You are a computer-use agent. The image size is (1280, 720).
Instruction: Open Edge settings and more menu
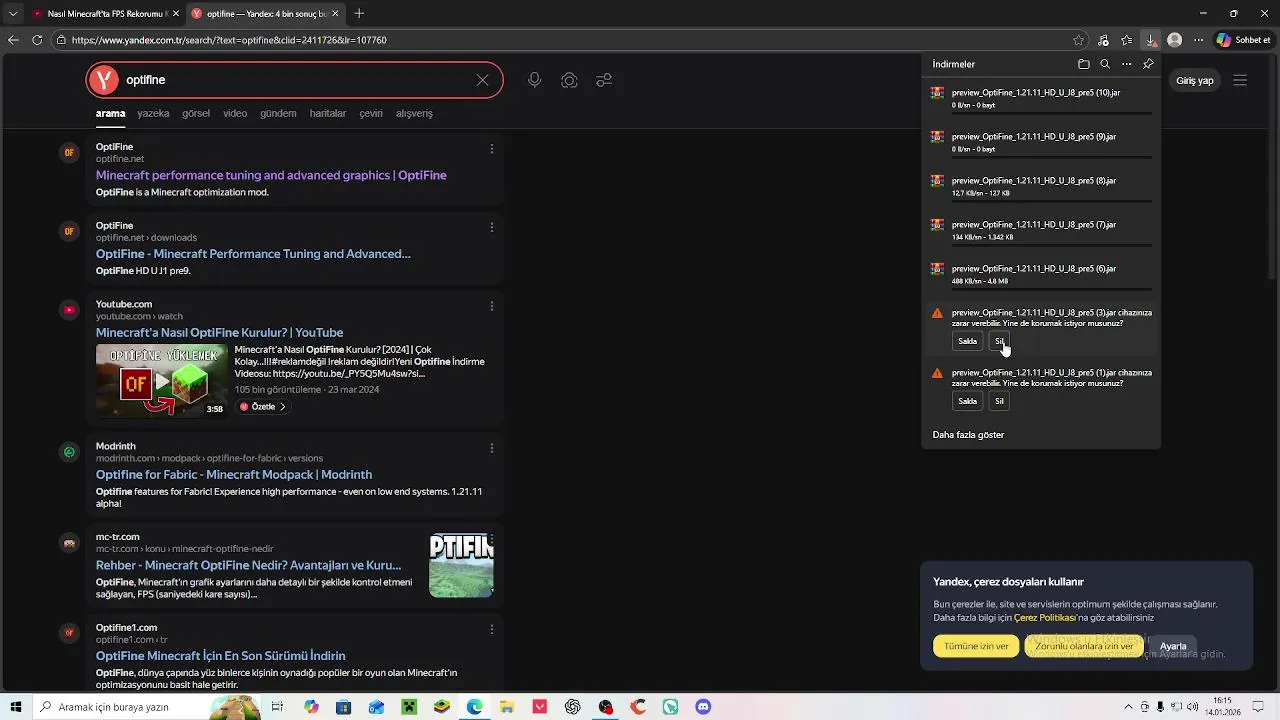tap(1198, 40)
